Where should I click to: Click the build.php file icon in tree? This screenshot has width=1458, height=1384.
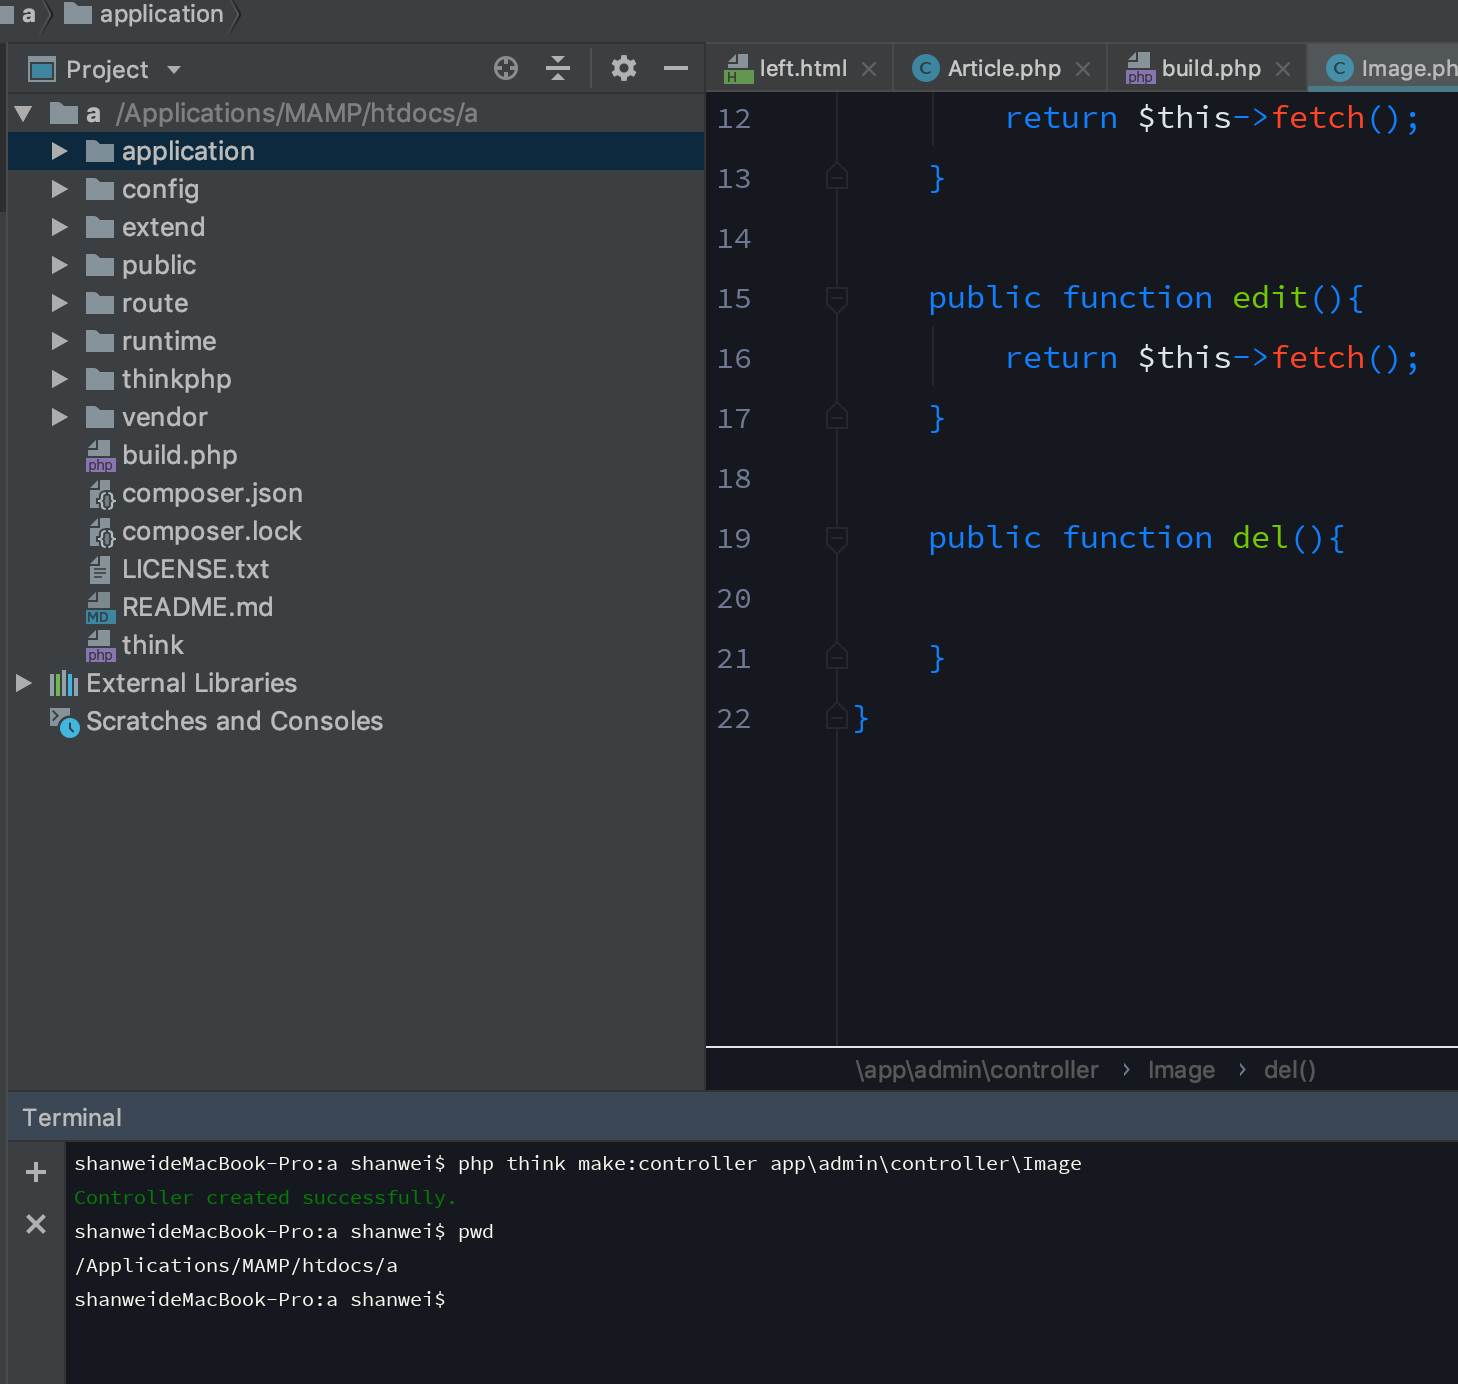(x=100, y=456)
